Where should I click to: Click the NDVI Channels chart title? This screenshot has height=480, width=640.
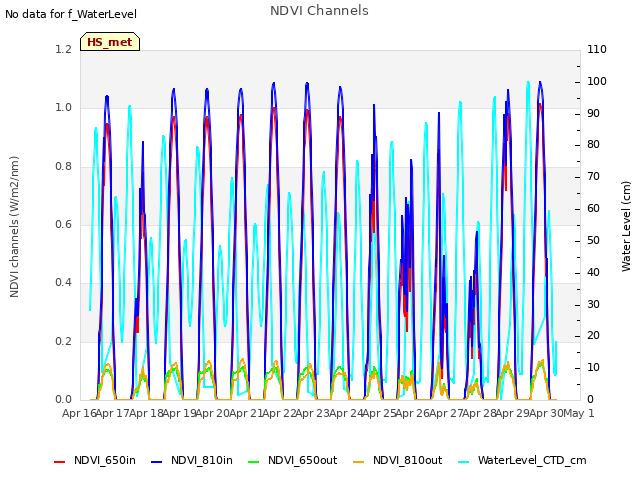click(319, 11)
